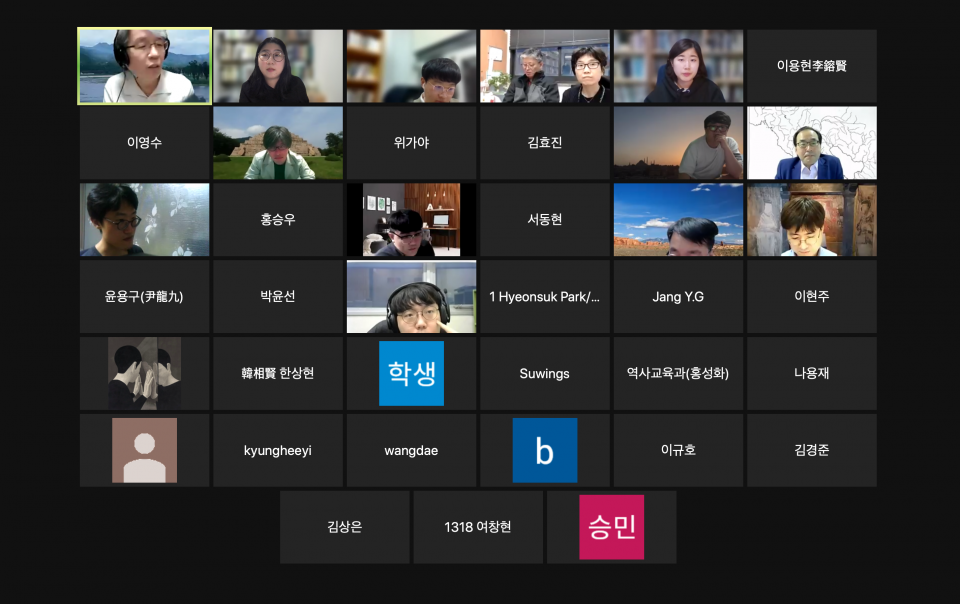Select the 1318 여창현 participant tile
This screenshot has height=604, width=960.
pos(478,527)
